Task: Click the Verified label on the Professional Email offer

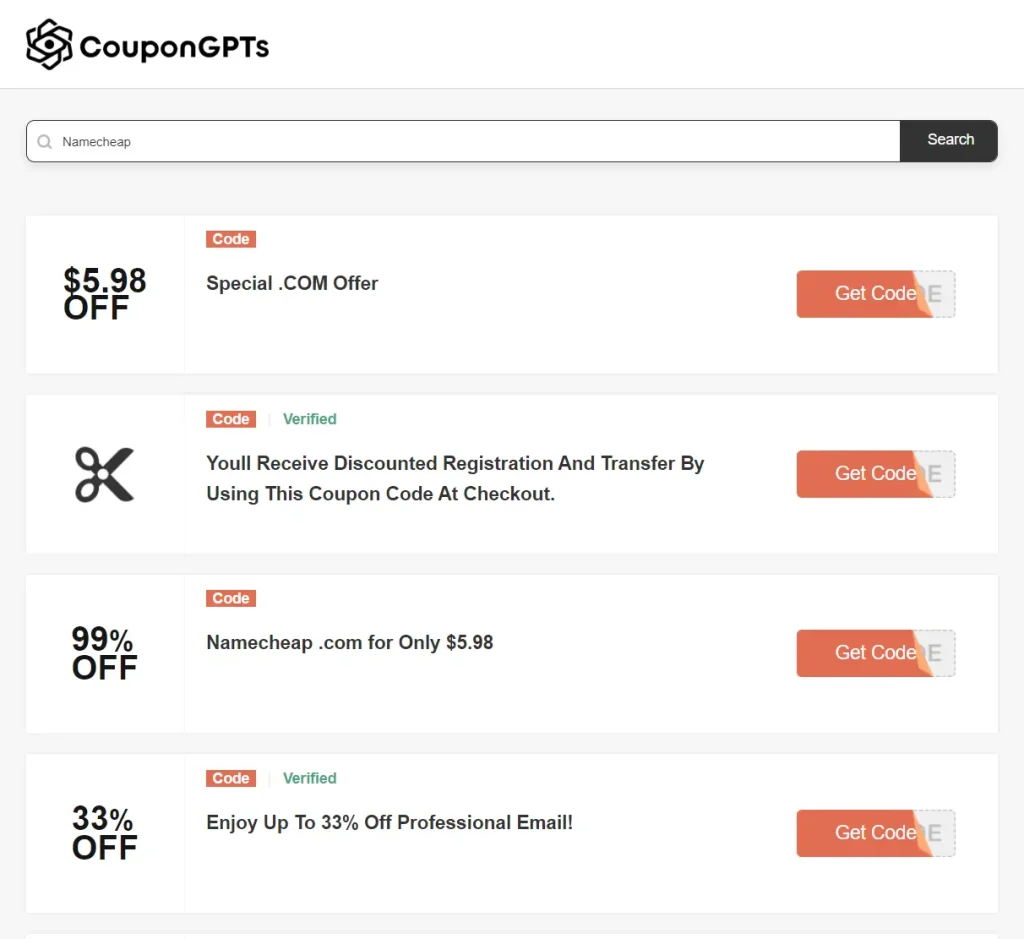Action: point(309,778)
